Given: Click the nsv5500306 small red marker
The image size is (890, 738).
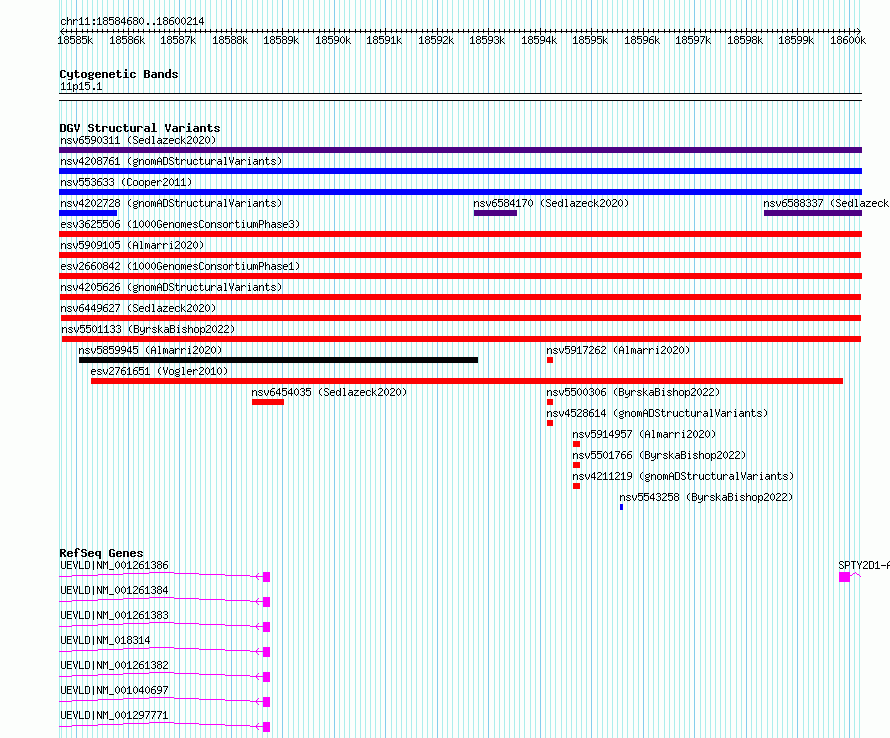Looking at the screenshot, I should tap(550, 402).
